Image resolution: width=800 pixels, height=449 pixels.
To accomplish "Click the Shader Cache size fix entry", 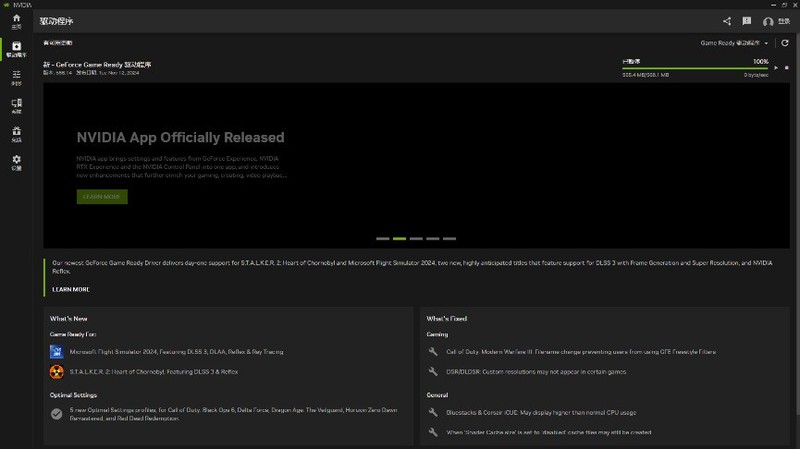I will tap(549, 432).
